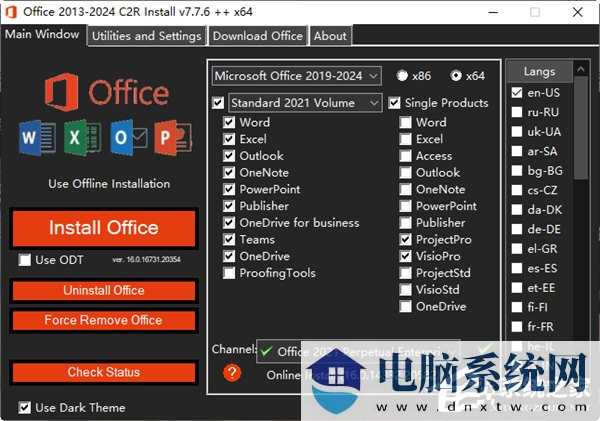Uncheck PowerPoint in the suite list
This screenshot has width=600, height=421.
(x=229, y=189)
